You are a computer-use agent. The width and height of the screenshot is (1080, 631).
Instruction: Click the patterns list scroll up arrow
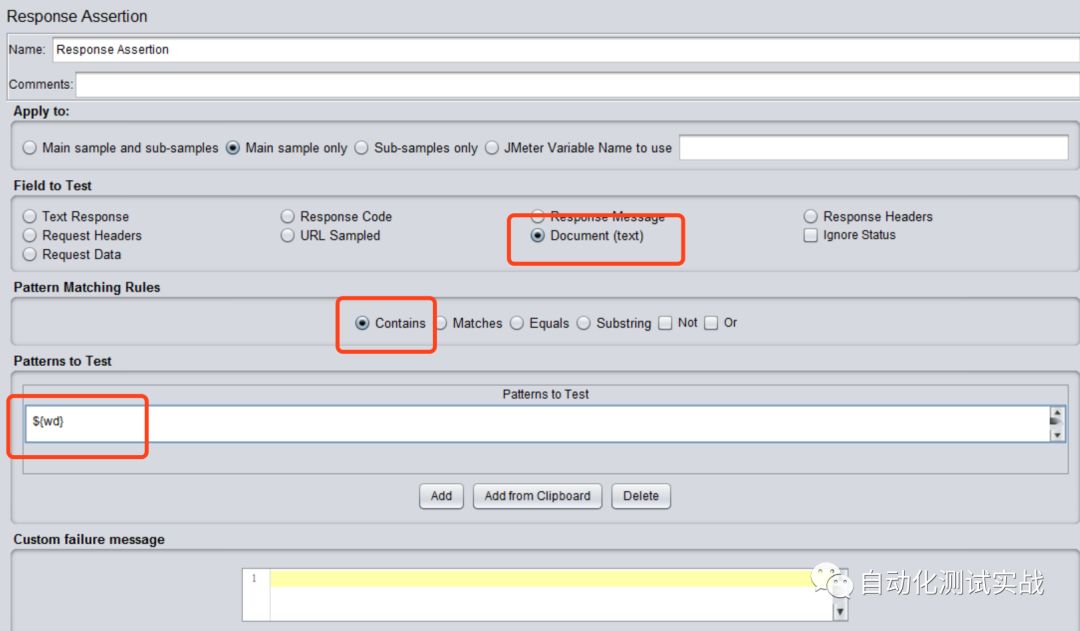[x=1057, y=415]
